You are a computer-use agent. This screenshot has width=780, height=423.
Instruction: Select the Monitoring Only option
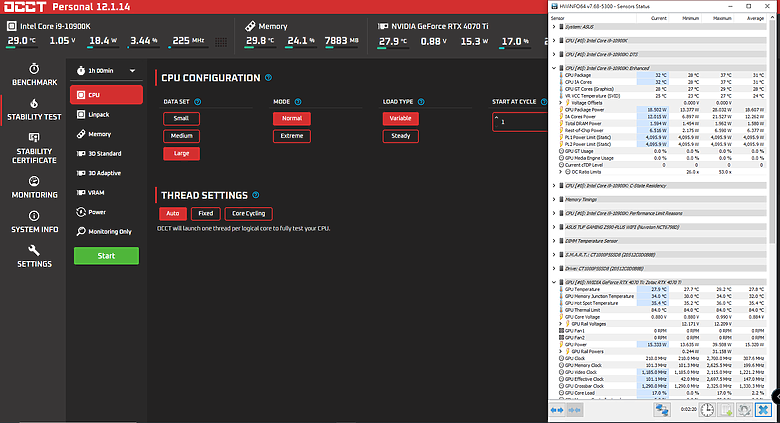tap(106, 231)
